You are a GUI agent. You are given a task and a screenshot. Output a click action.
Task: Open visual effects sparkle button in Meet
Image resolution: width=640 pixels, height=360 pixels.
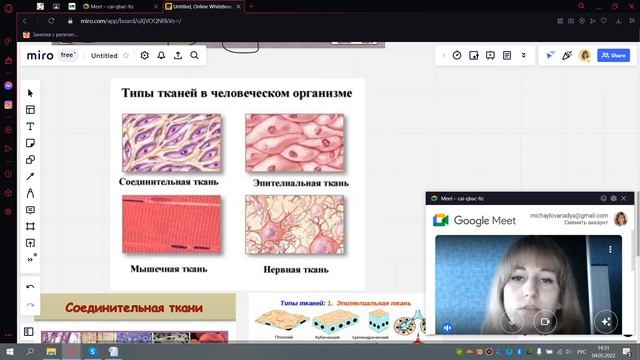click(606, 322)
